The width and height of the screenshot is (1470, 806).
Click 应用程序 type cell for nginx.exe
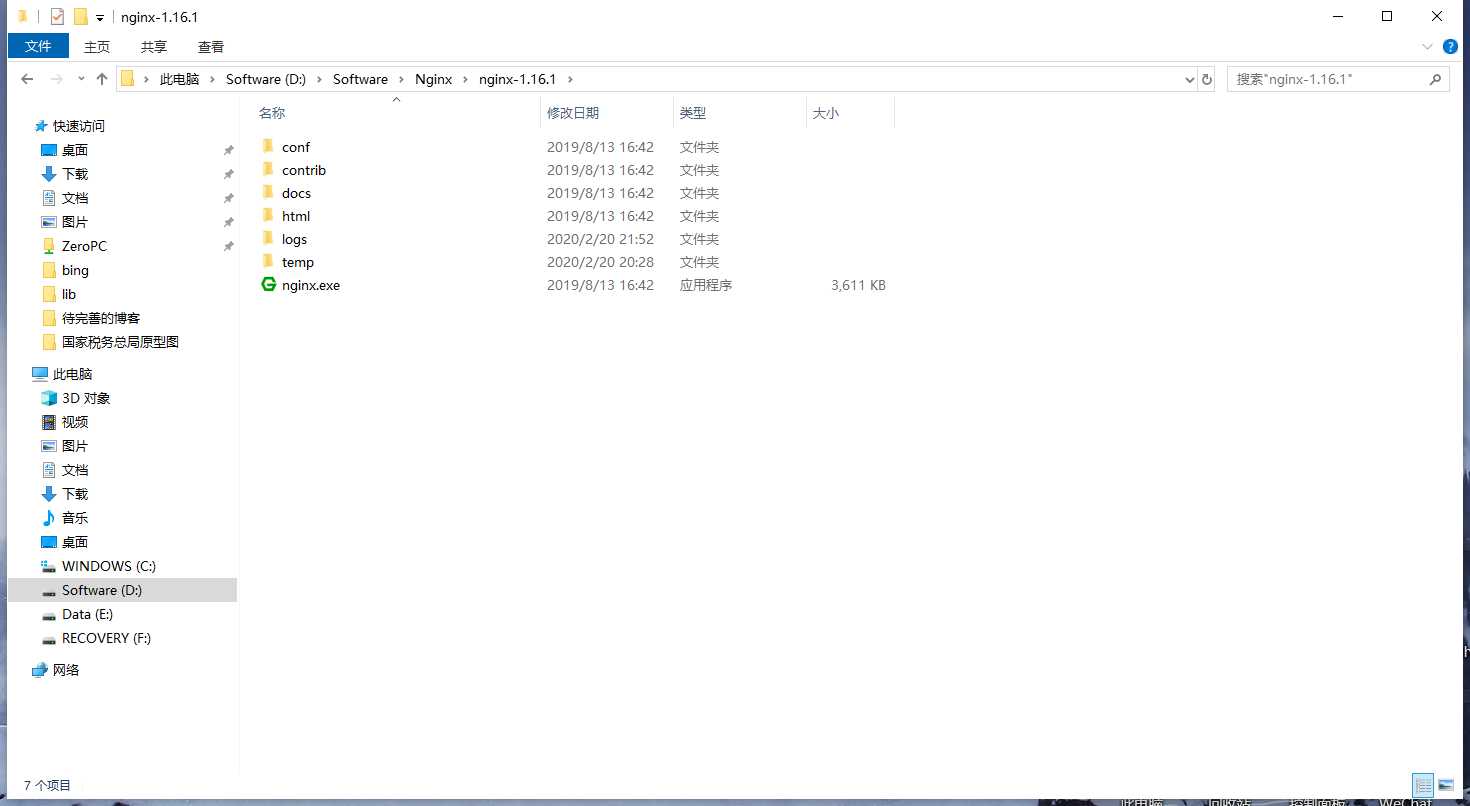coord(706,285)
